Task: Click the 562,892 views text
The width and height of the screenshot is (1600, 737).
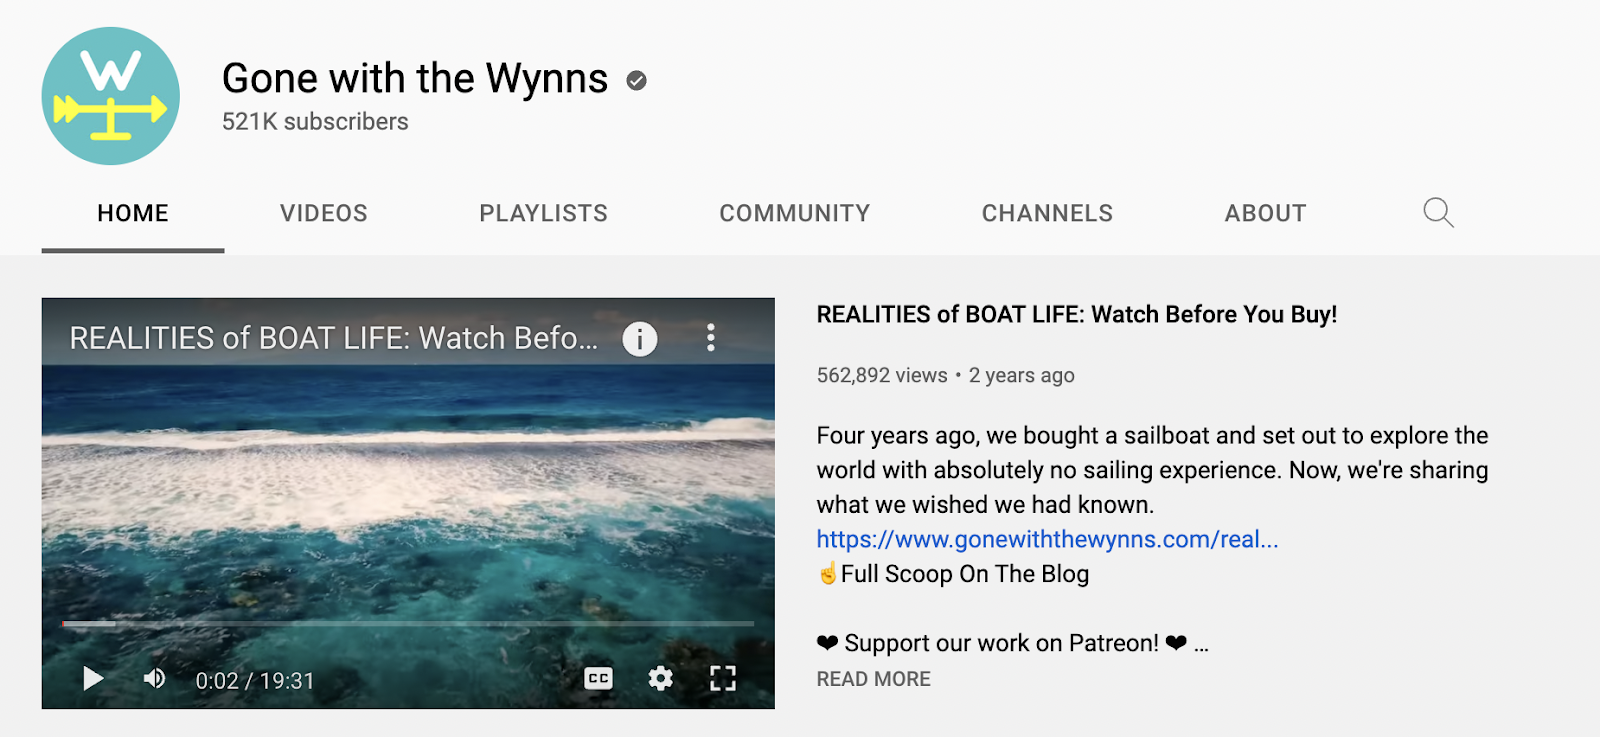Action: click(x=882, y=375)
